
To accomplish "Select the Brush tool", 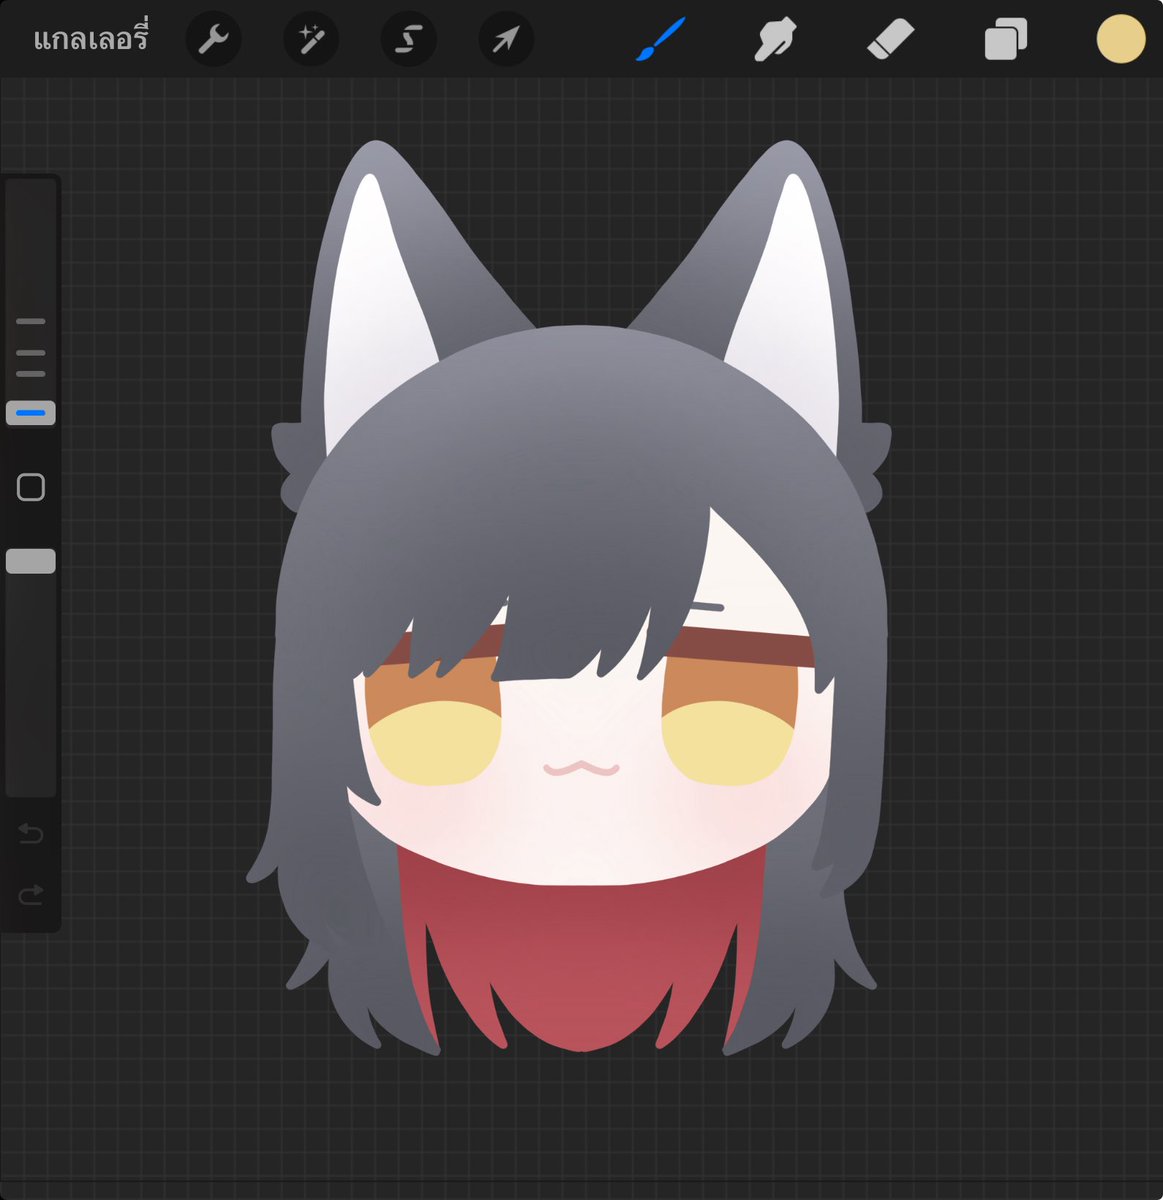I will coord(661,40).
